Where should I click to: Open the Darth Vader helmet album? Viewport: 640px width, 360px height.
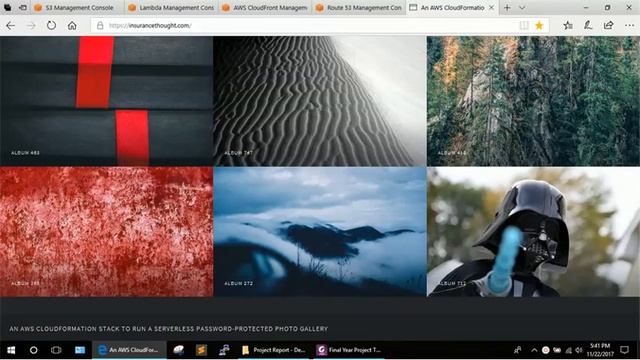pyautogui.click(x=533, y=231)
